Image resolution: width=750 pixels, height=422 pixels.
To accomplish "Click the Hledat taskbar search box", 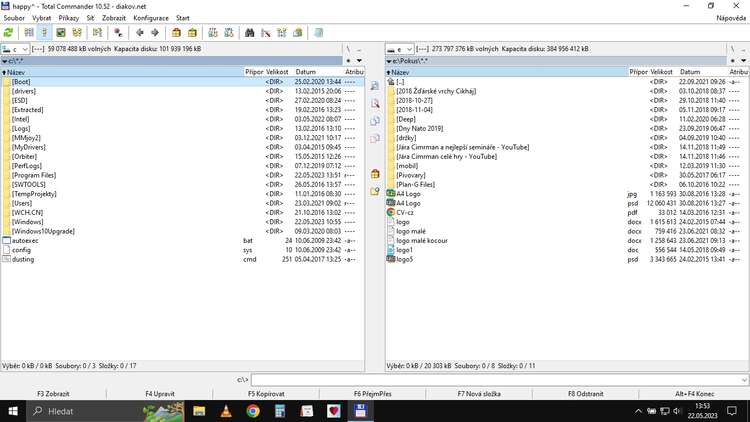I will (105, 411).
